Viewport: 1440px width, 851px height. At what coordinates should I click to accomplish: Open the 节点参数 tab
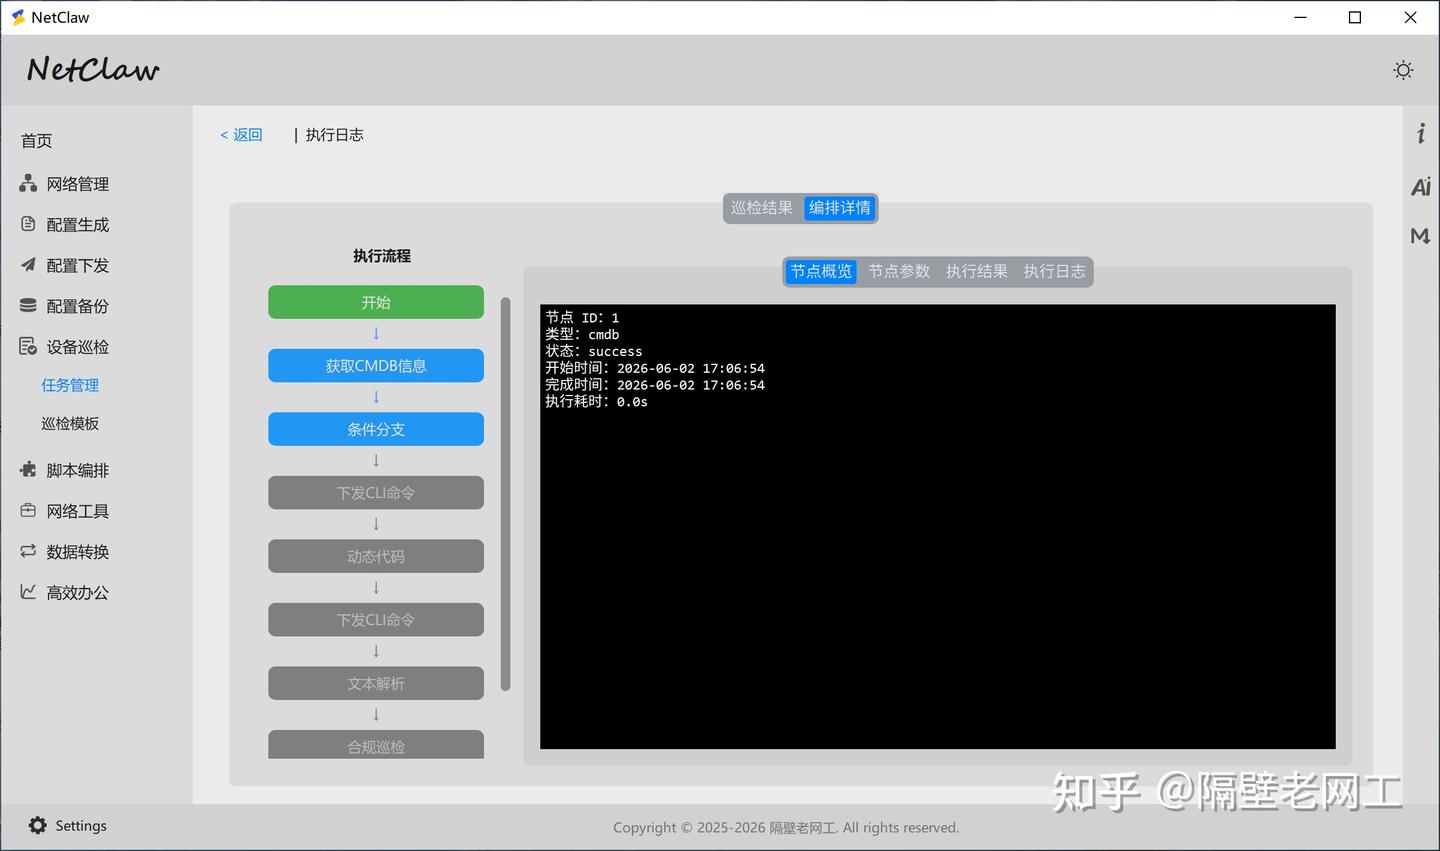pyautogui.click(x=899, y=271)
